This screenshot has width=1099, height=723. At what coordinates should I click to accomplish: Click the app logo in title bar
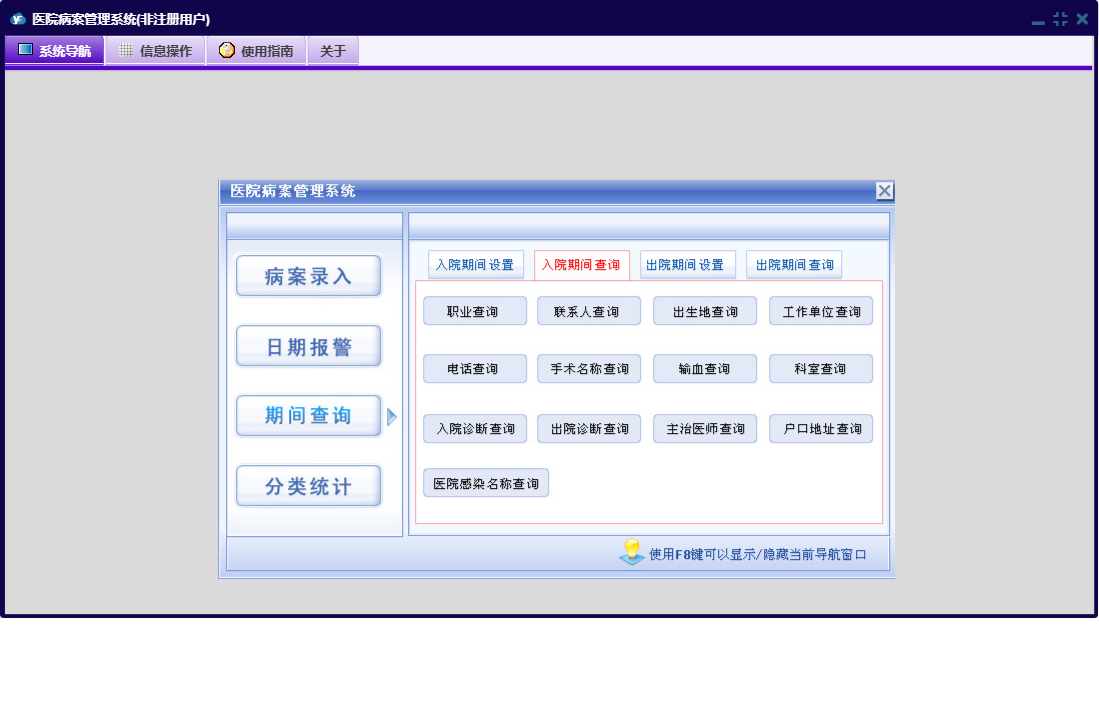coord(18,19)
